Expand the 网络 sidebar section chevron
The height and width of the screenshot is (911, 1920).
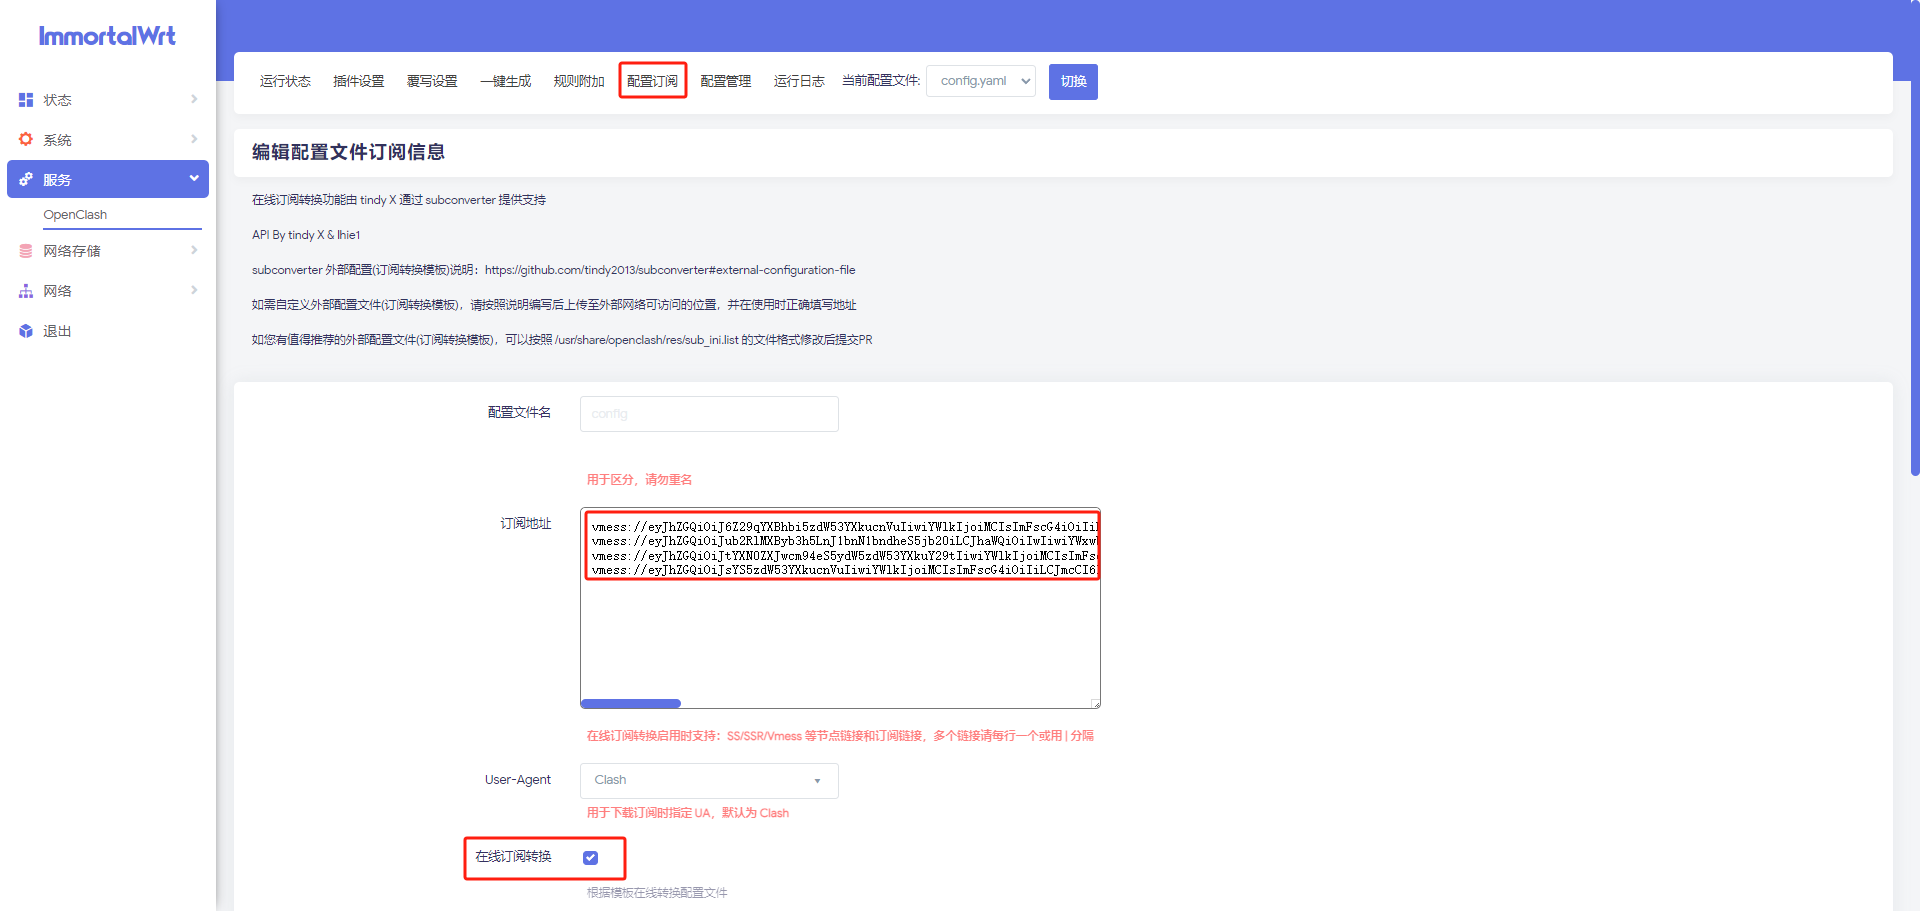click(x=193, y=290)
